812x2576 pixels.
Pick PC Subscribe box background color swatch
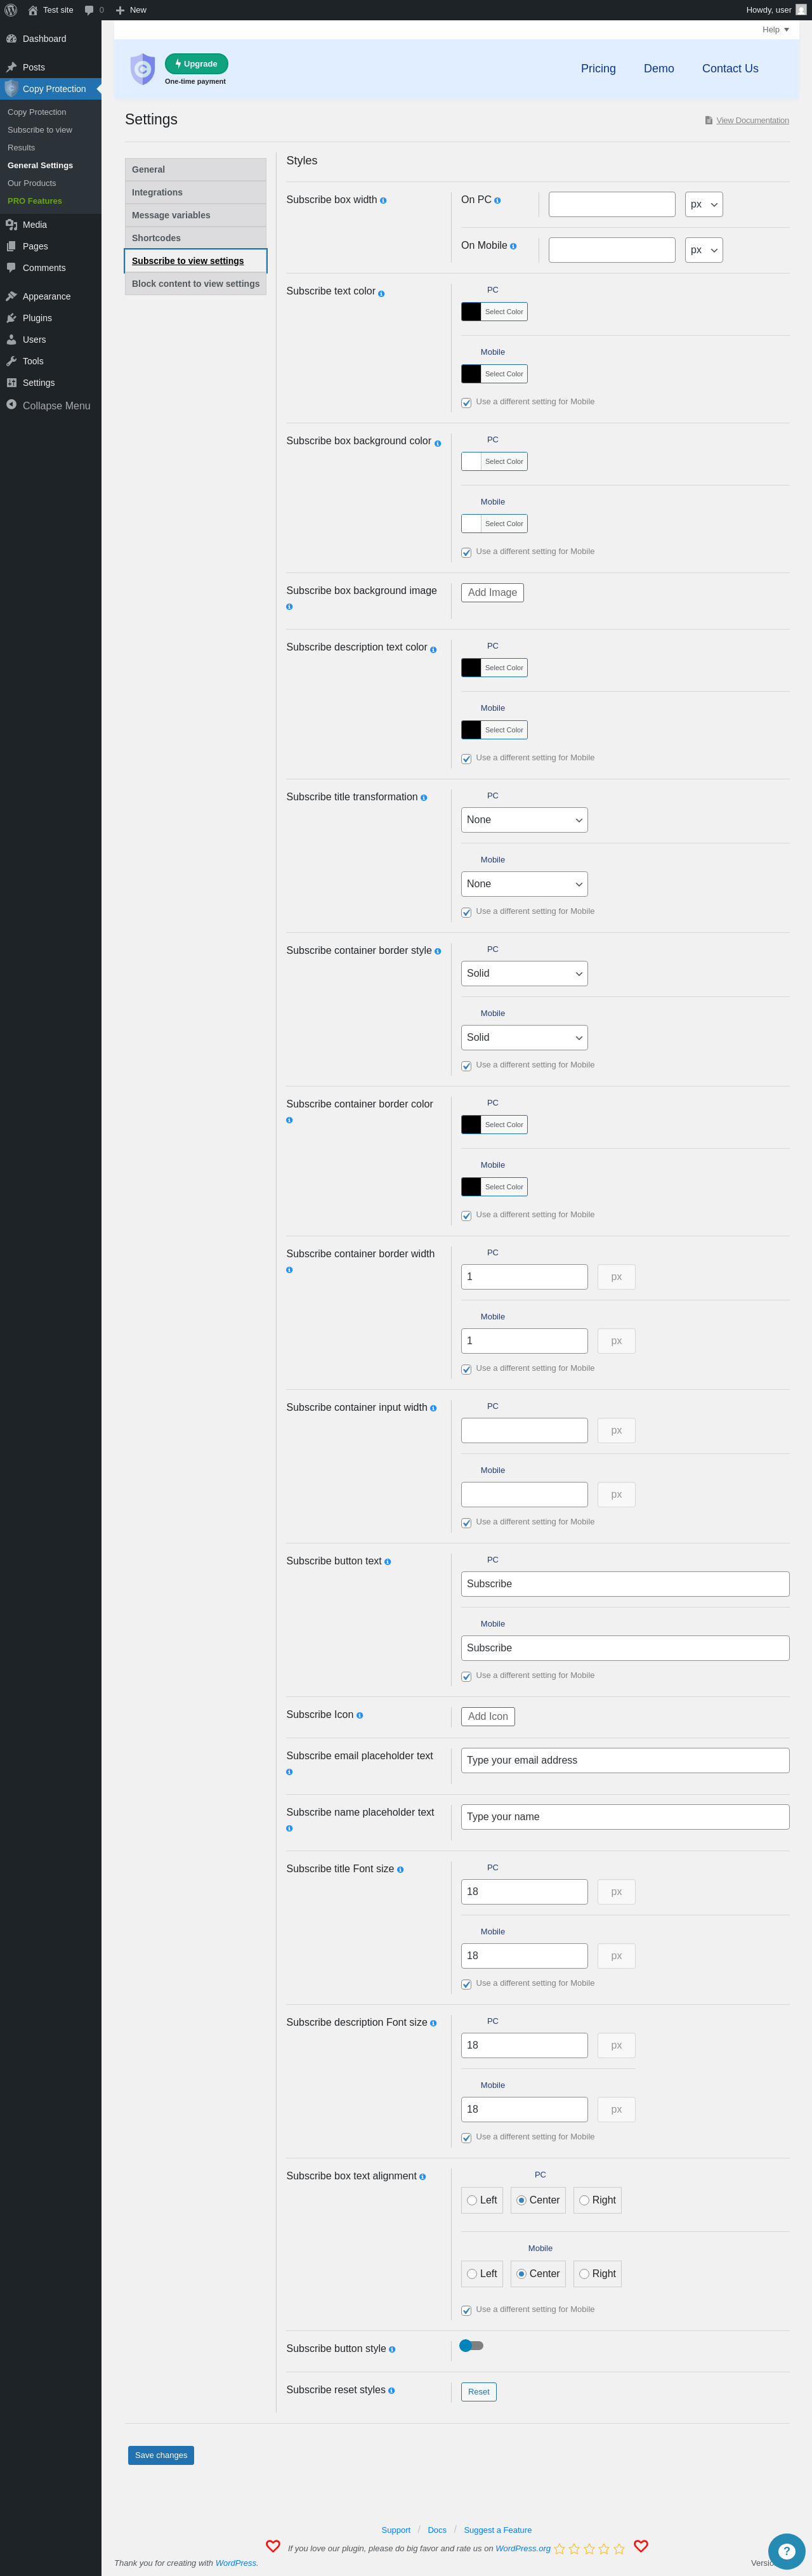[x=471, y=461]
